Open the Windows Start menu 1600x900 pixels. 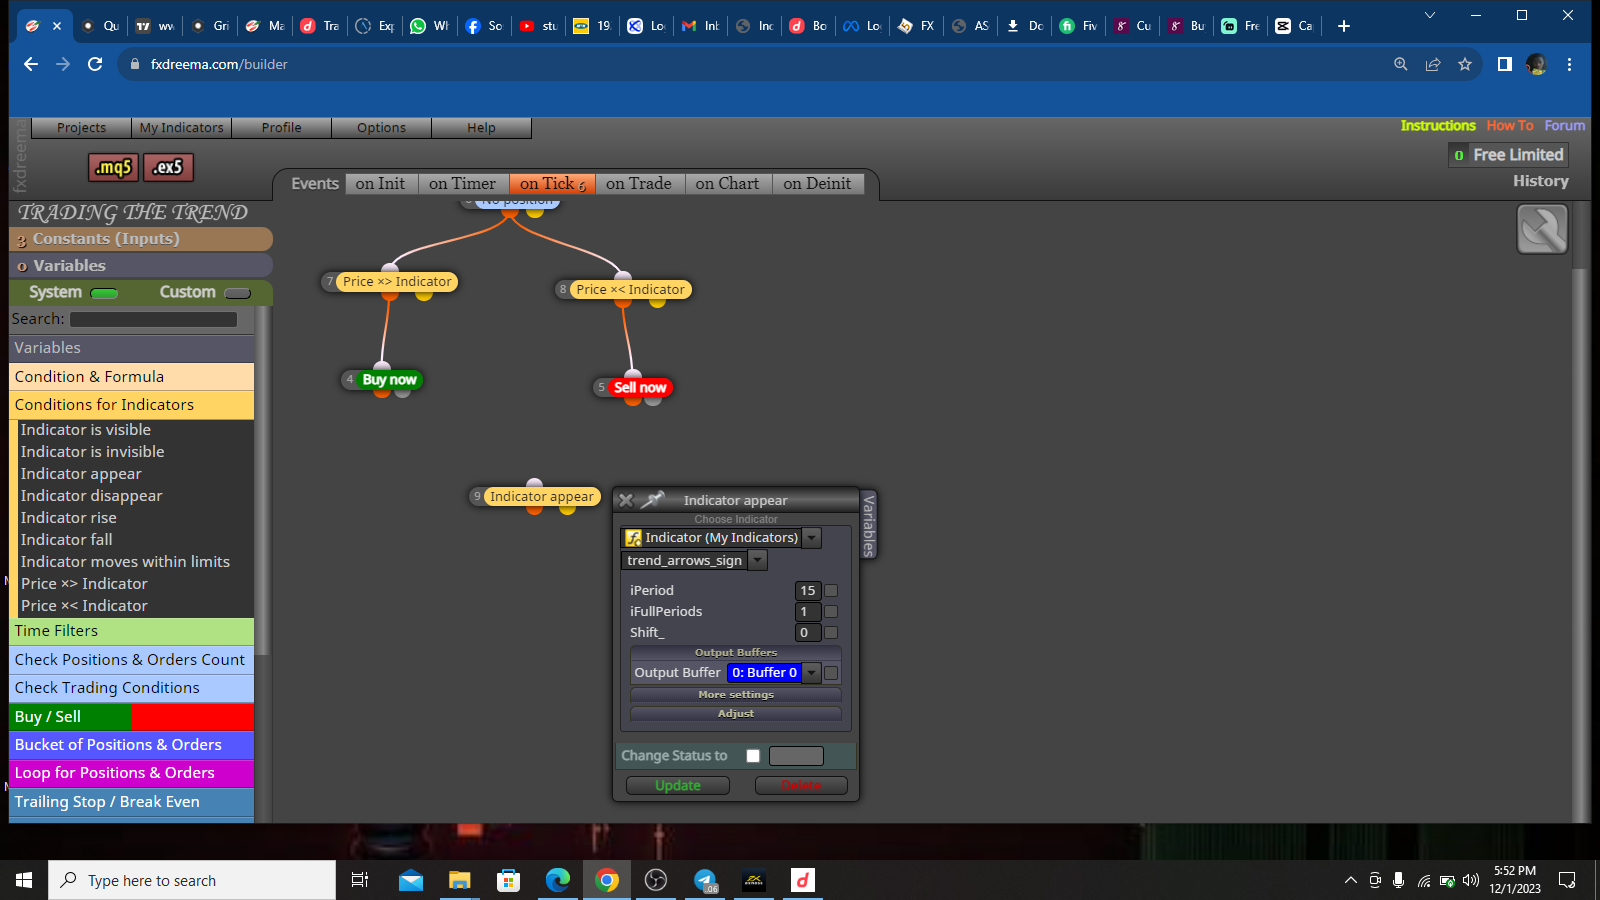click(x=24, y=880)
